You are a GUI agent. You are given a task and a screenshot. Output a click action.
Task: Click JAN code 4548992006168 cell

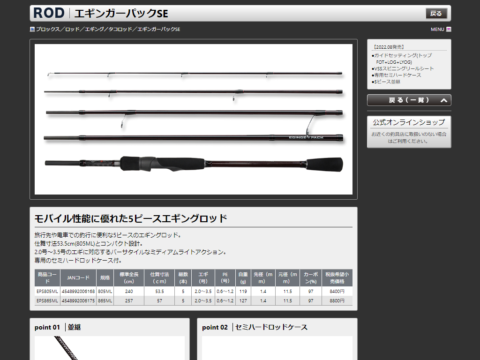[x=78, y=291]
